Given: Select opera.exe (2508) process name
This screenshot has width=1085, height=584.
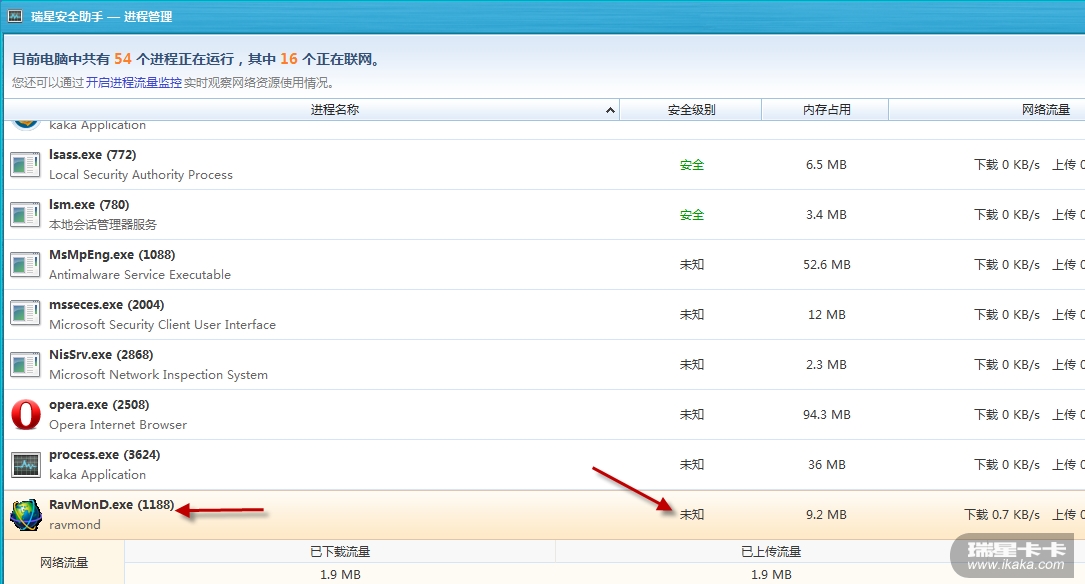Looking at the screenshot, I should click(x=99, y=405).
